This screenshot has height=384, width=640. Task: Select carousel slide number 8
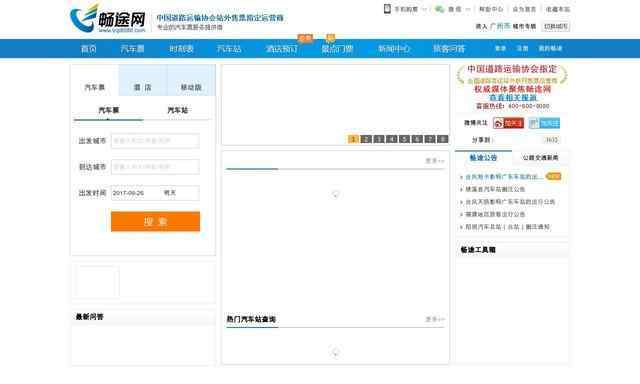(442, 139)
